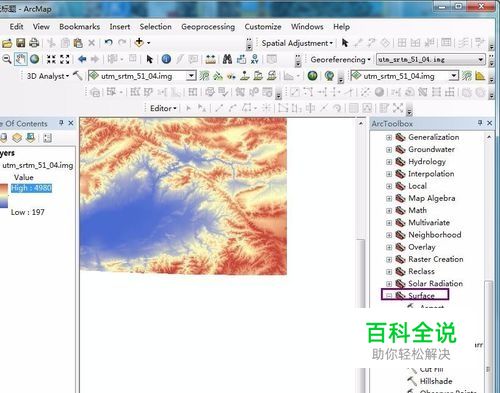The image size is (500, 393).
Task: Collapse the Surface toolset
Action: pos(389,296)
